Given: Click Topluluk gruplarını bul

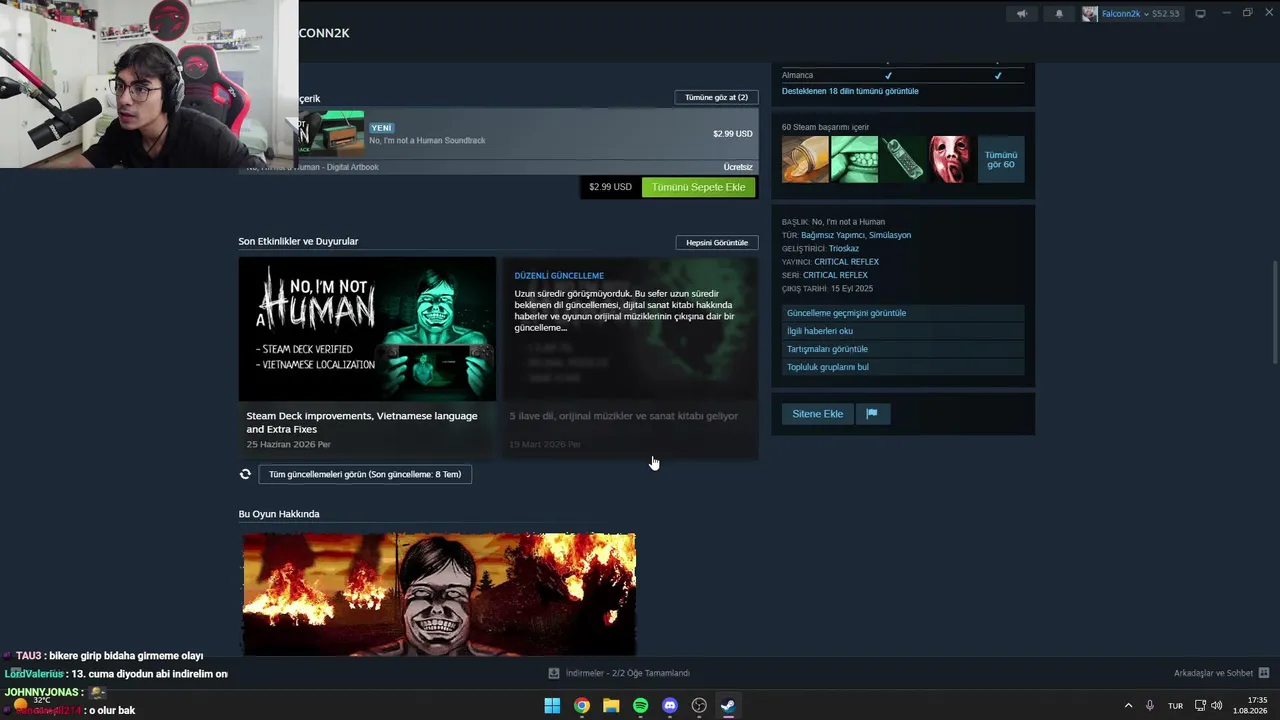Looking at the screenshot, I should (903, 367).
